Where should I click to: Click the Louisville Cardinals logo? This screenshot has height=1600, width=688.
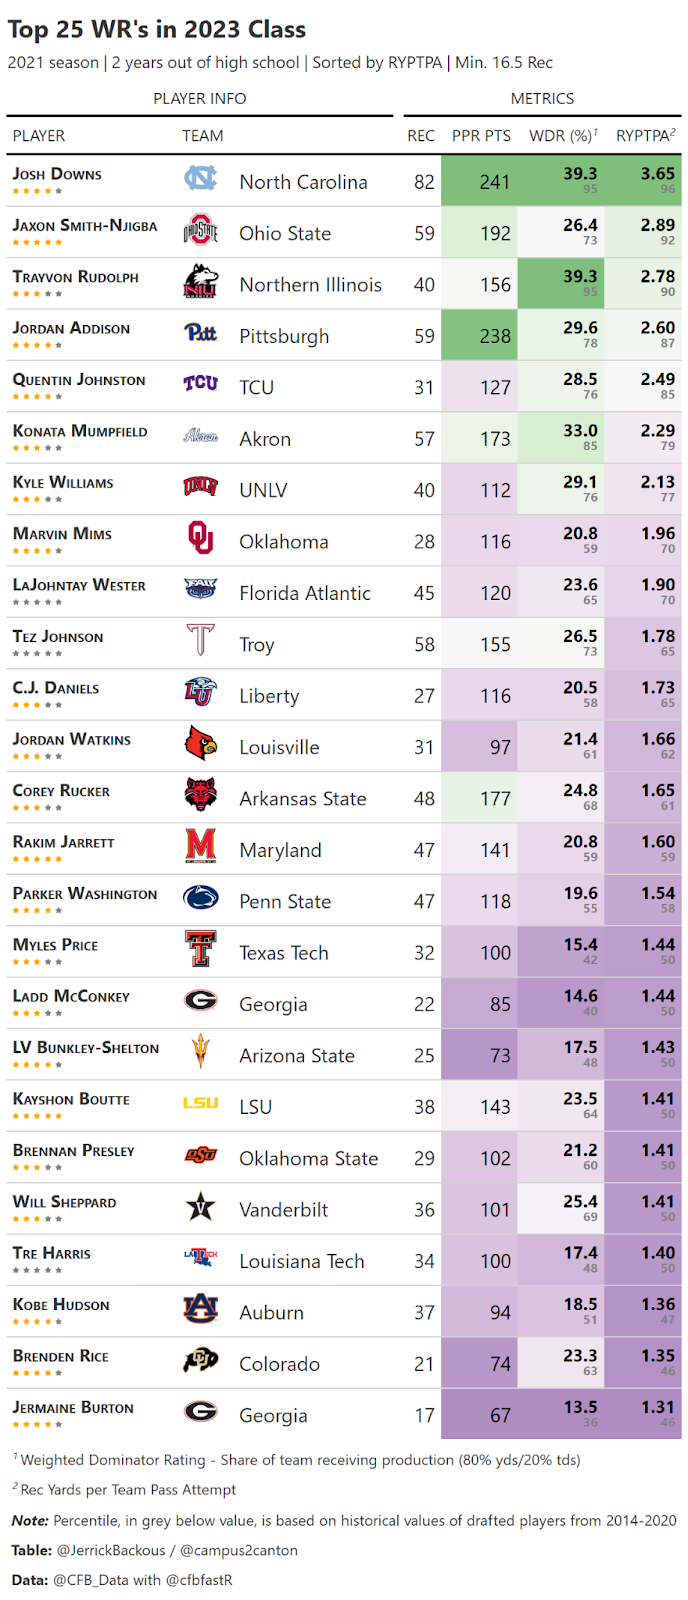[200, 745]
